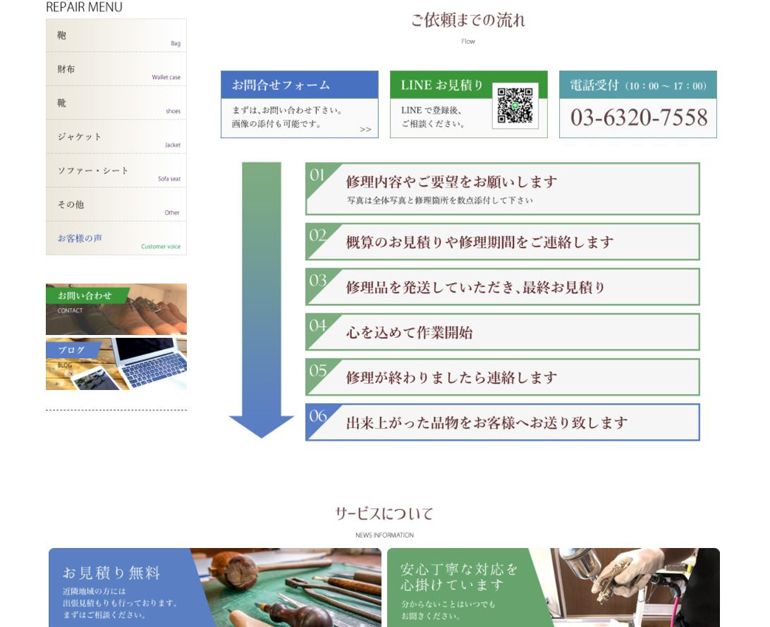Click the REPAIR MENU heading
The image size is (770, 627).
(x=84, y=7)
